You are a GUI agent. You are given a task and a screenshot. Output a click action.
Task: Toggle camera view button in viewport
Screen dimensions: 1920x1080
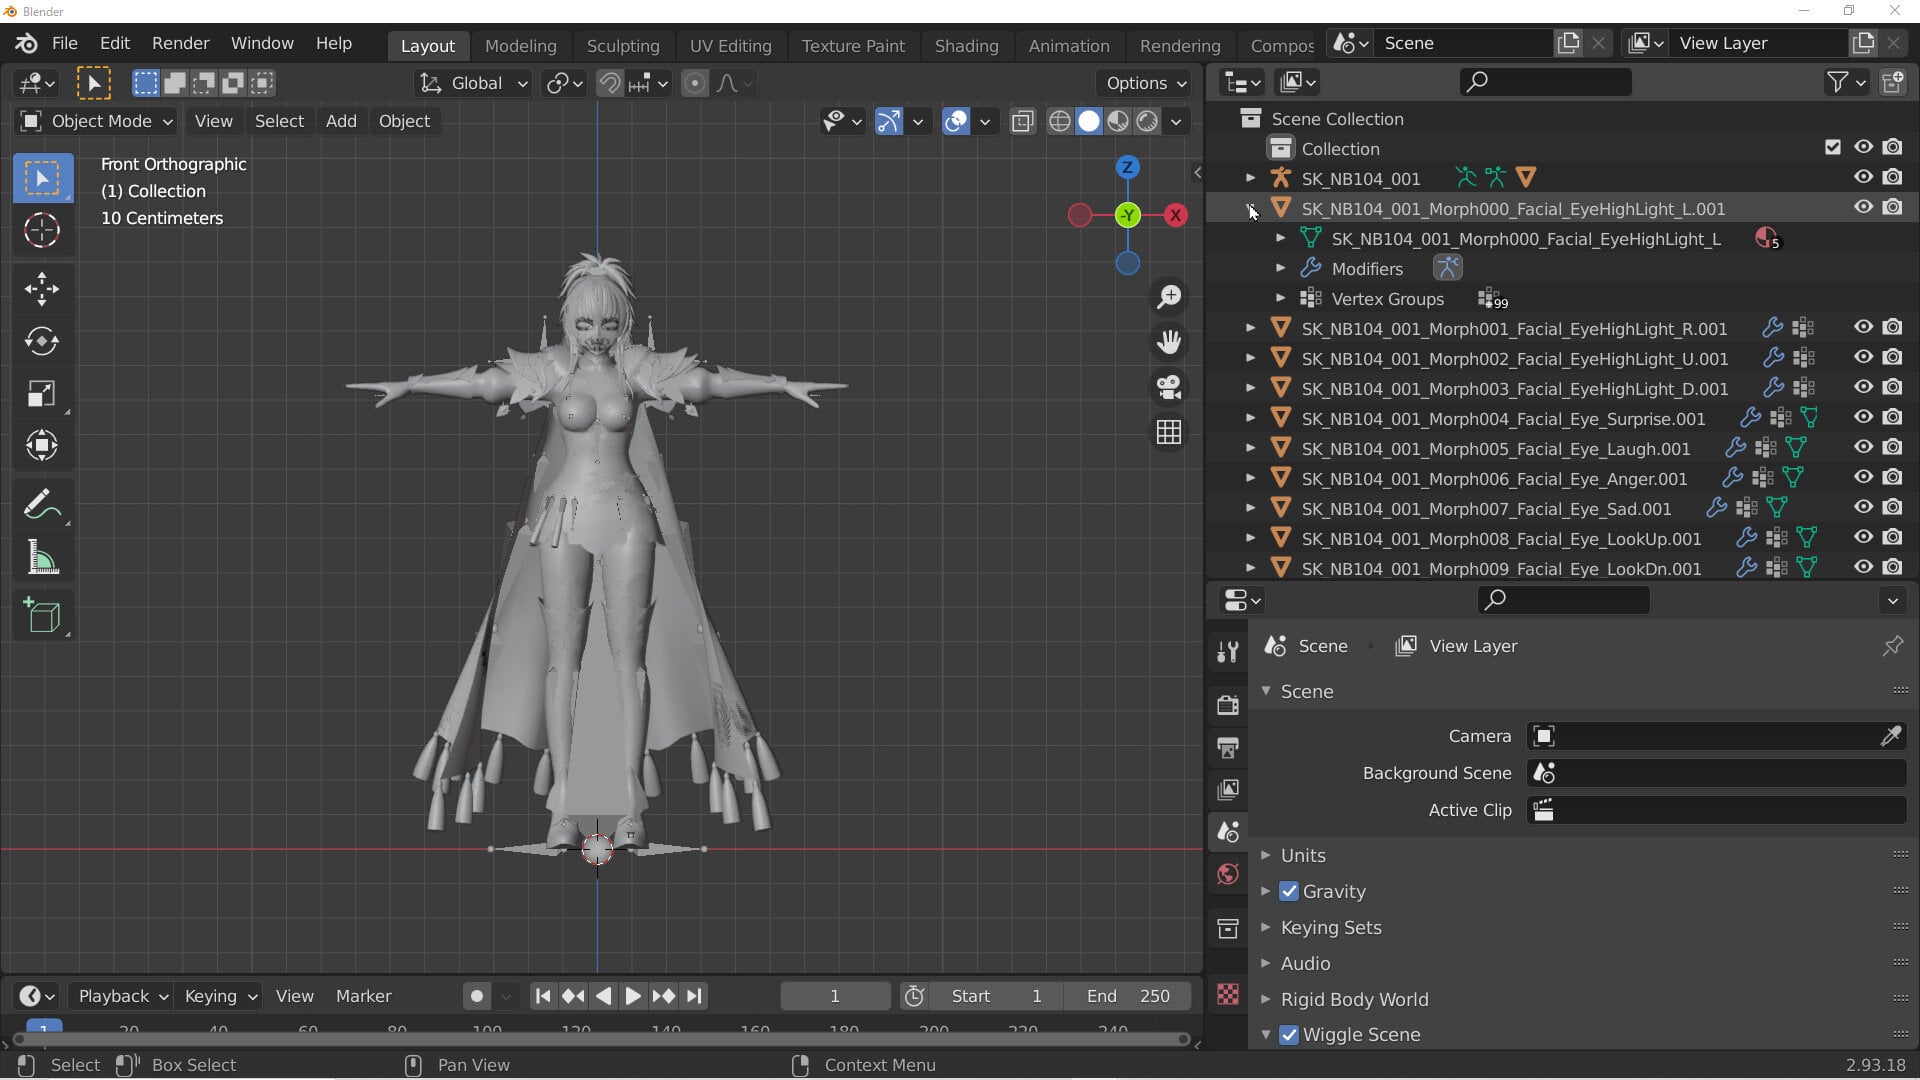[1169, 387]
